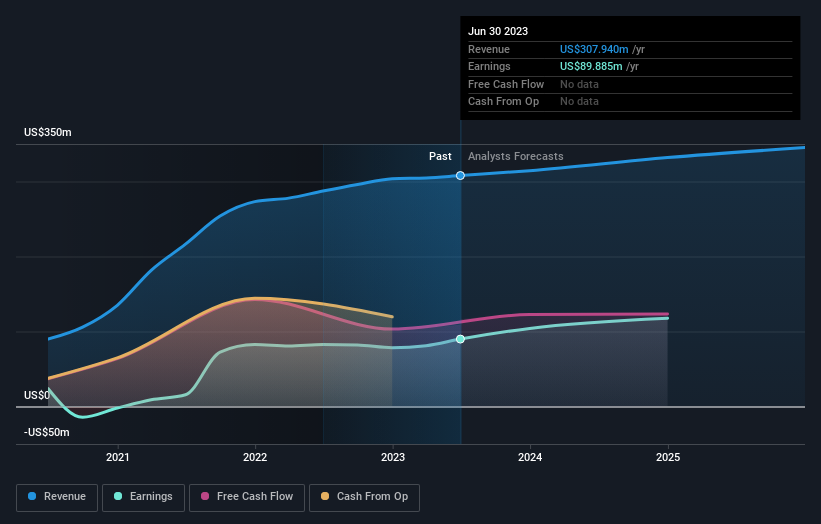Click the Jun 30 2023 tooltip date
Viewport: 821px width, 524px height.
(x=498, y=31)
